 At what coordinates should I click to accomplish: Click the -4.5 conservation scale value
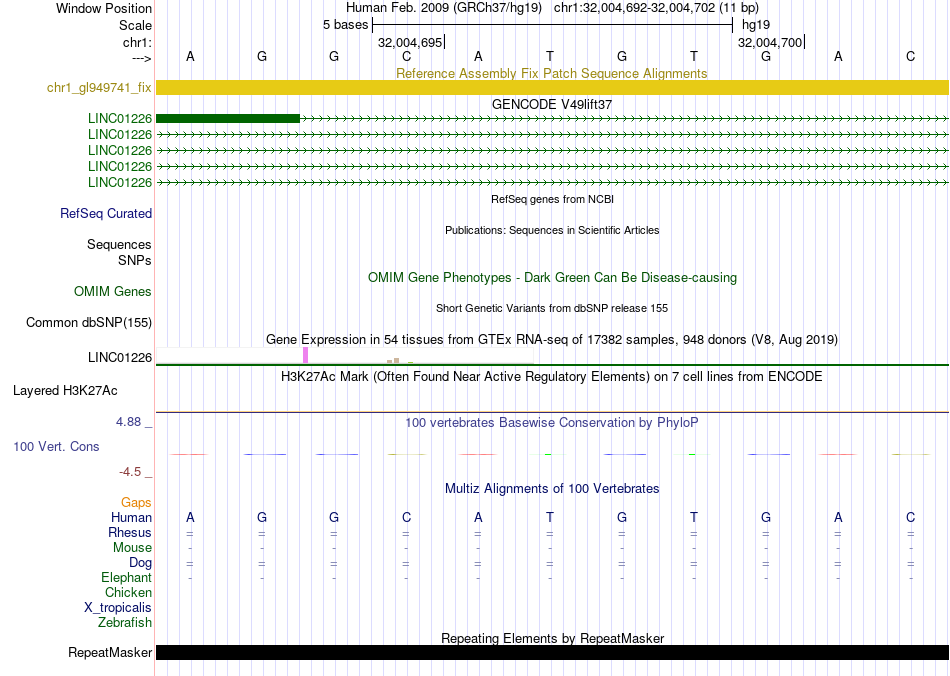(x=130, y=471)
